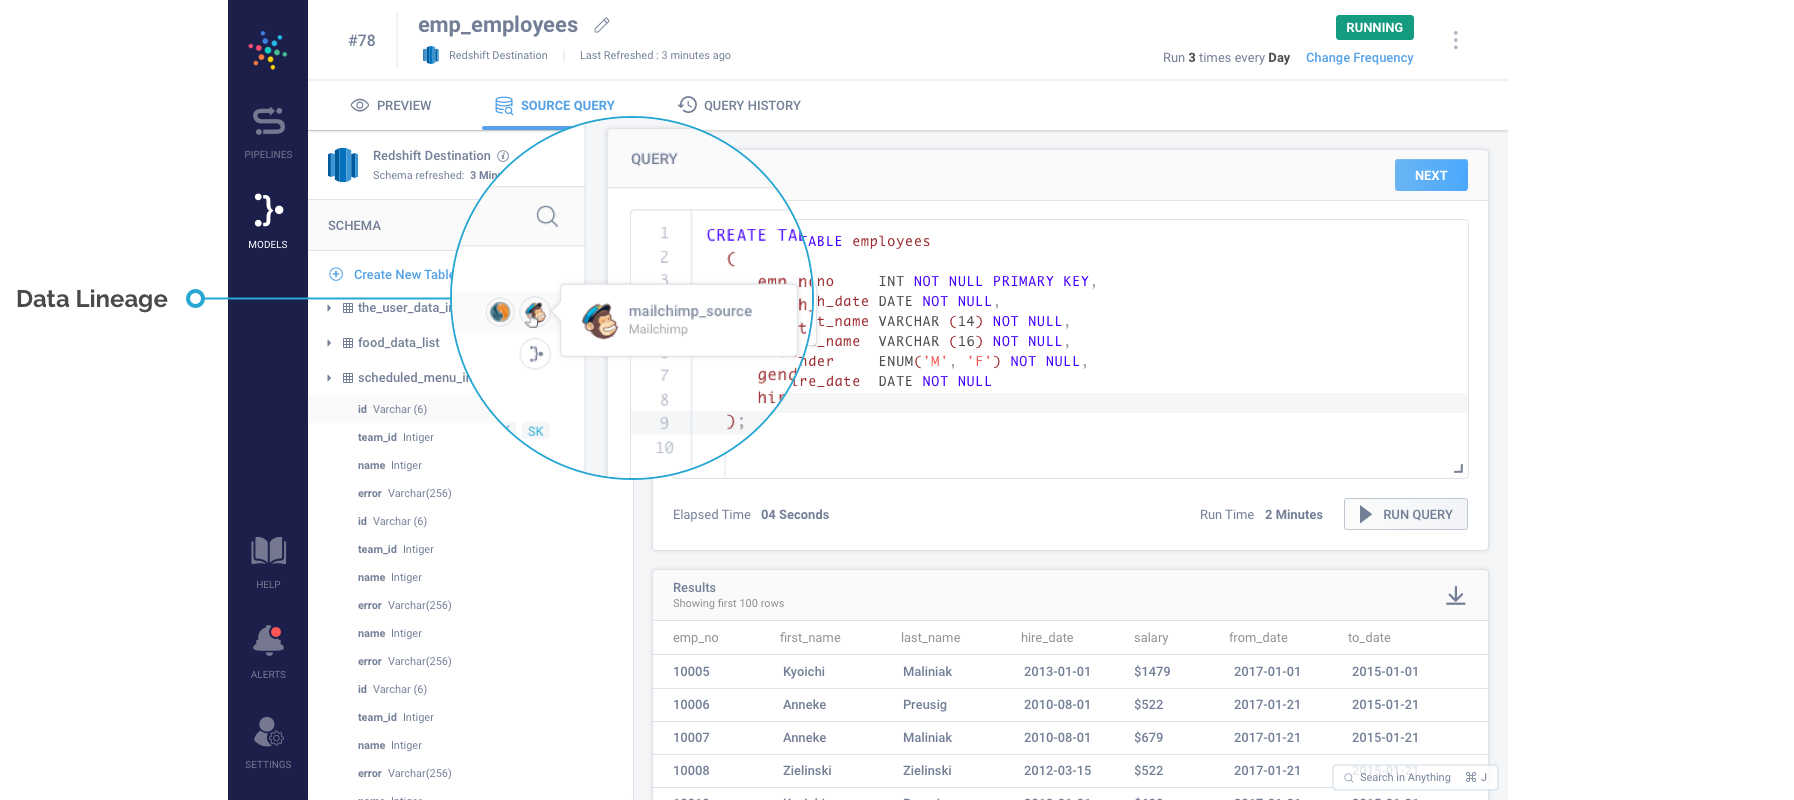Click the Redshift icon in the schema panel
The width and height of the screenshot is (1794, 800).
tap(343, 165)
